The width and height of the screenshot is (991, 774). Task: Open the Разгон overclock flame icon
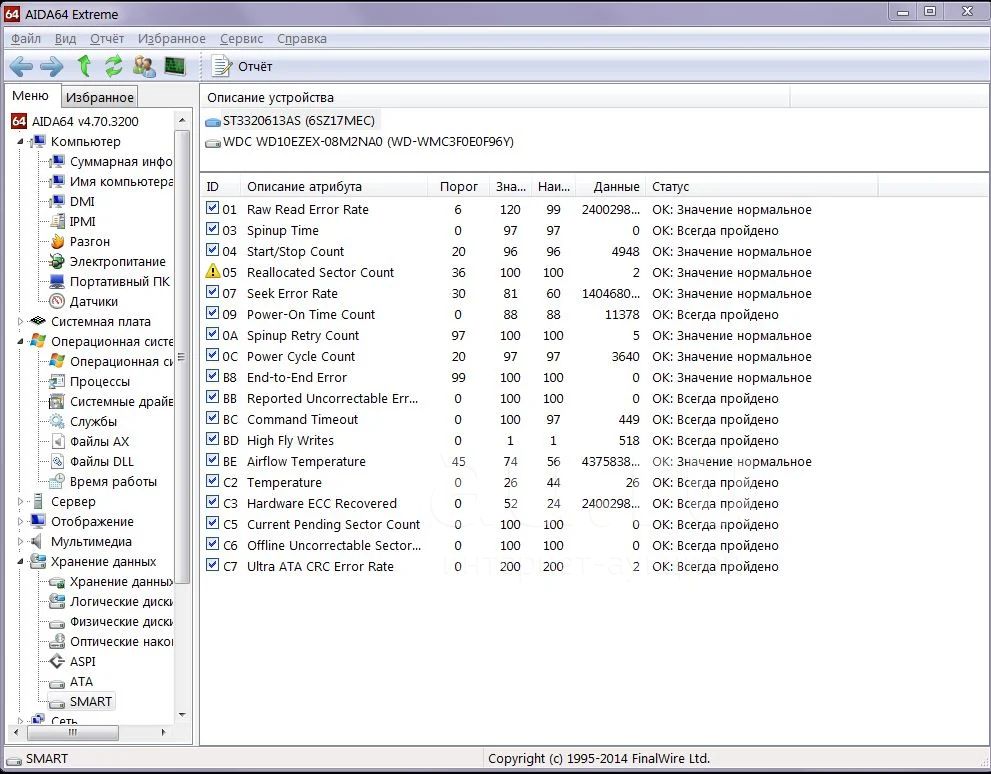tap(58, 241)
